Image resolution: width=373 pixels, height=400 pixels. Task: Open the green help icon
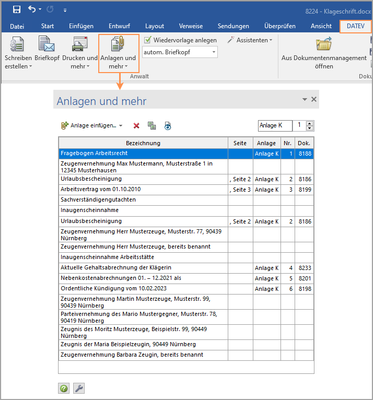(x=64, y=388)
